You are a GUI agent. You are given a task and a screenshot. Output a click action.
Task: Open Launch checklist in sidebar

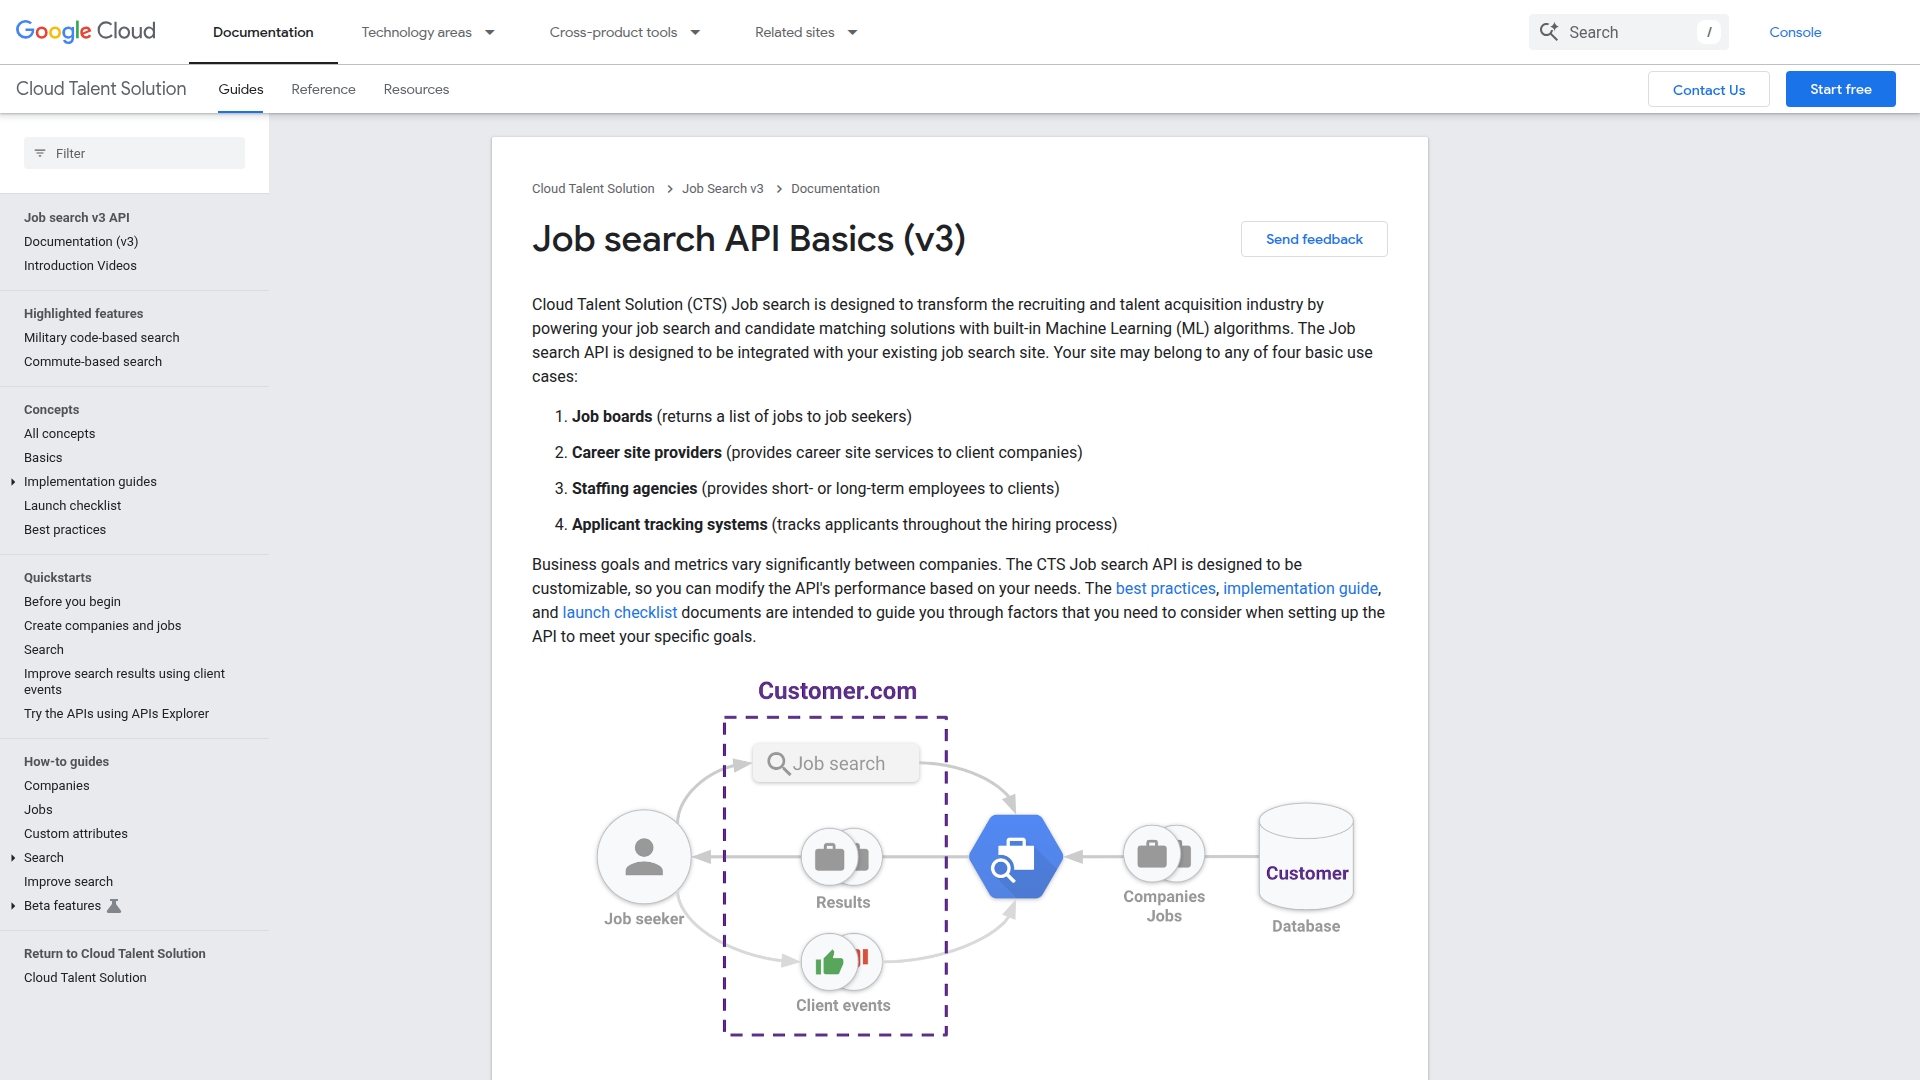coord(72,506)
